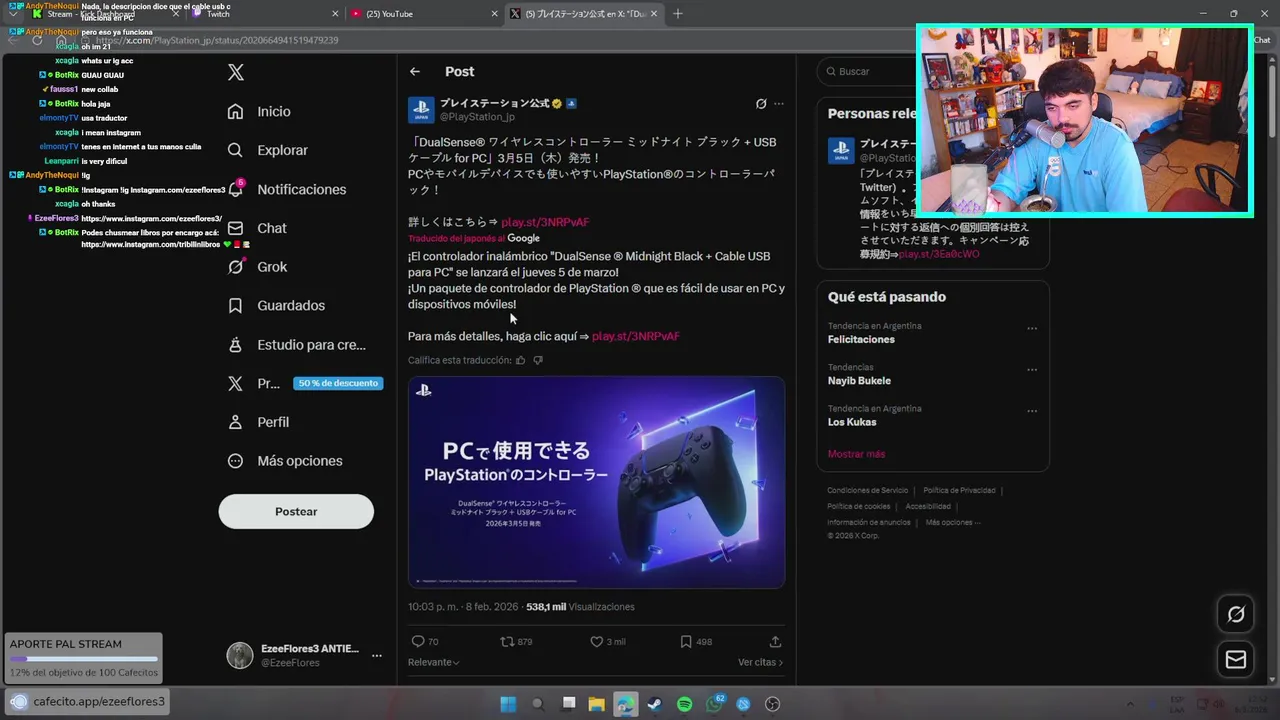Screen dimensions: 1280x720
Task: Open the DualSense controller post image
Action: pos(596,482)
